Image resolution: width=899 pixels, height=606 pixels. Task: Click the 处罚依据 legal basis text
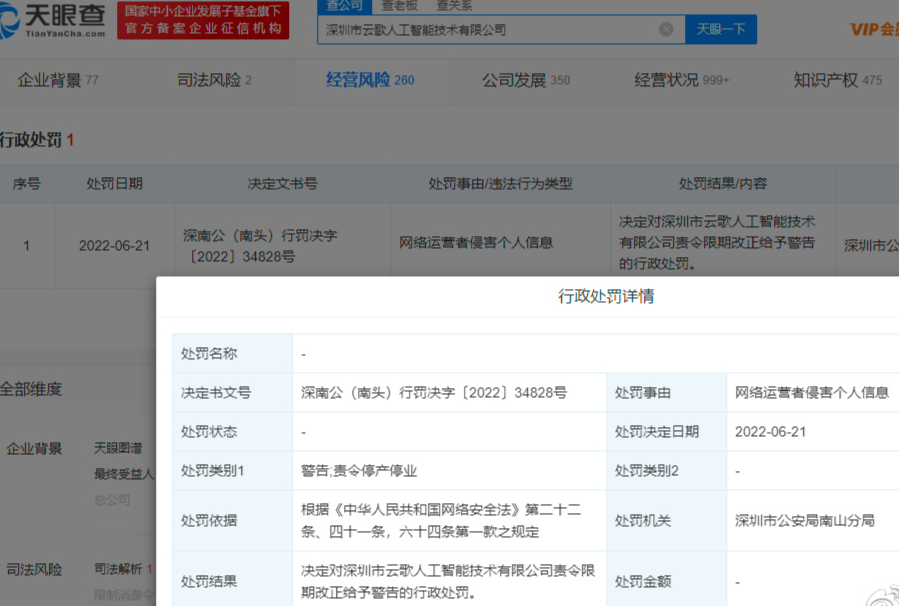point(441,521)
